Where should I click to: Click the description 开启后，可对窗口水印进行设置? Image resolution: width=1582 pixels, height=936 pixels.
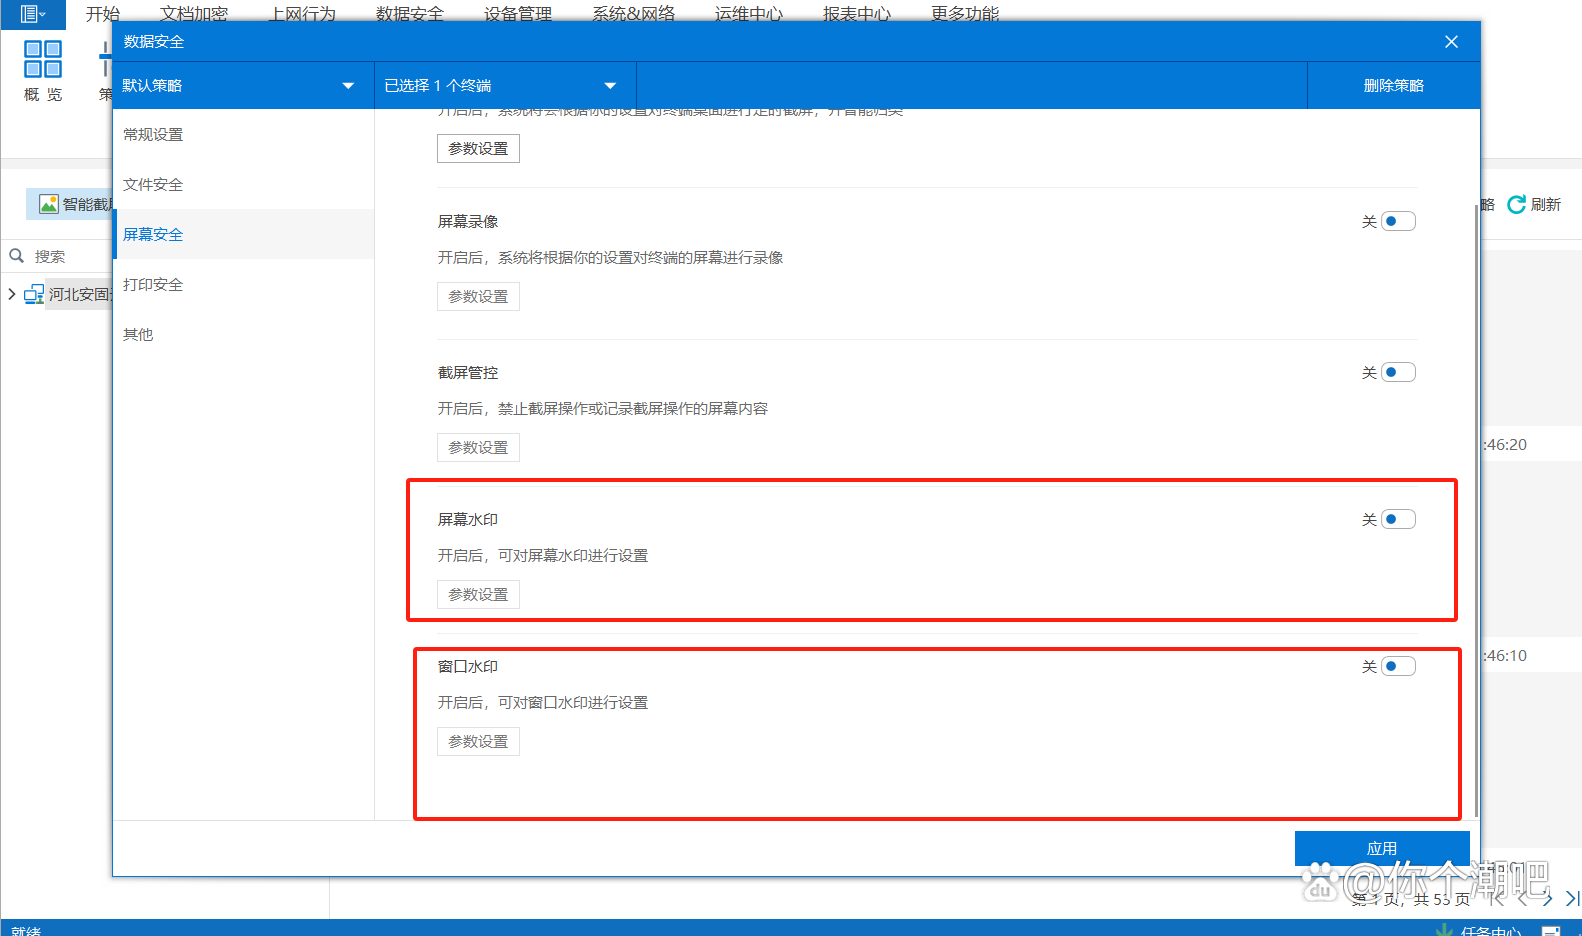[543, 702]
